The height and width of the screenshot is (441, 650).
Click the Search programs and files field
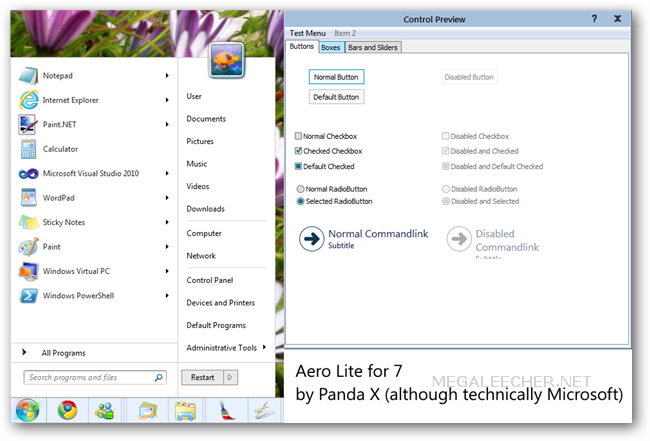coord(95,378)
